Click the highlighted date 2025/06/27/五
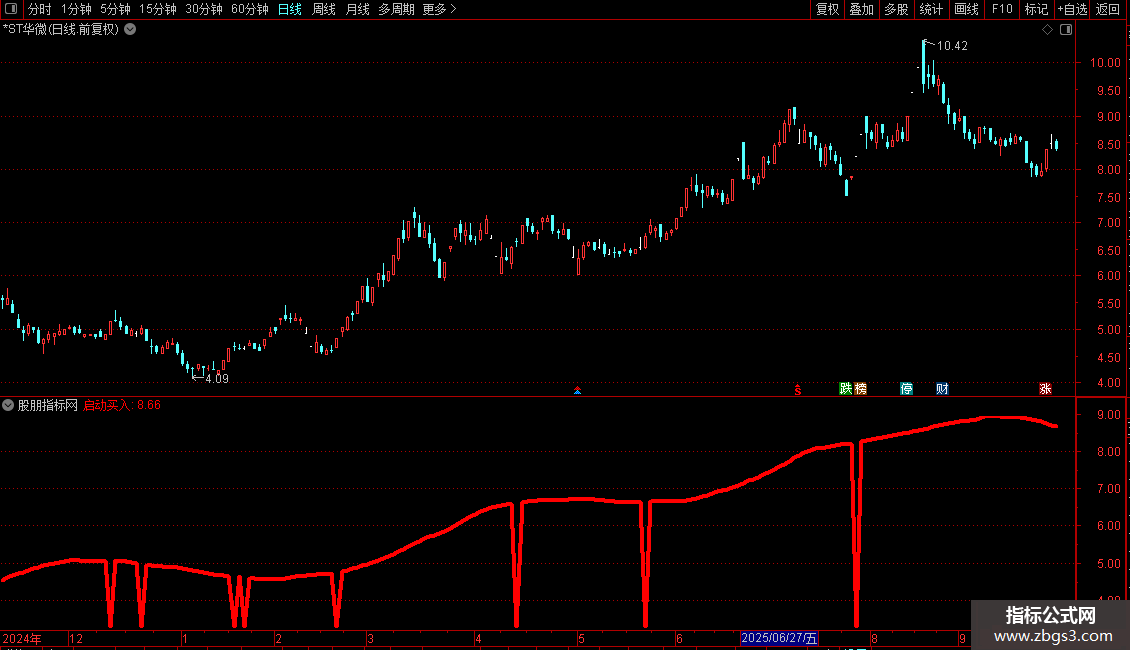The width and height of the screenshot is (1130, 650). [779, 638]
